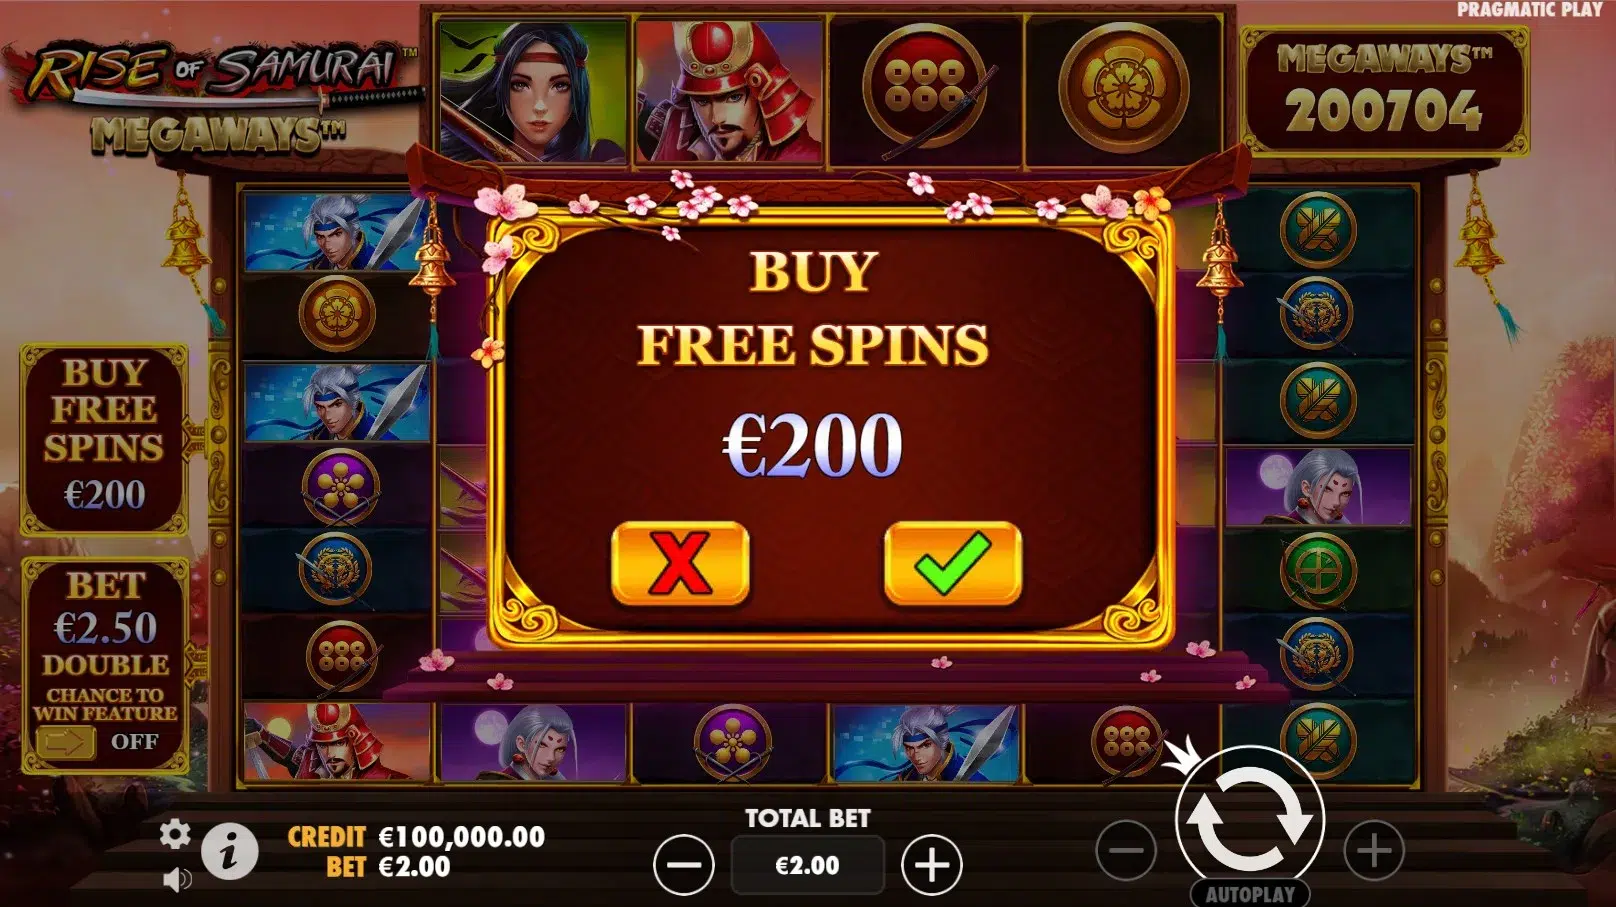Confirm purchase with the green checkmark button

tap(952, 563)
